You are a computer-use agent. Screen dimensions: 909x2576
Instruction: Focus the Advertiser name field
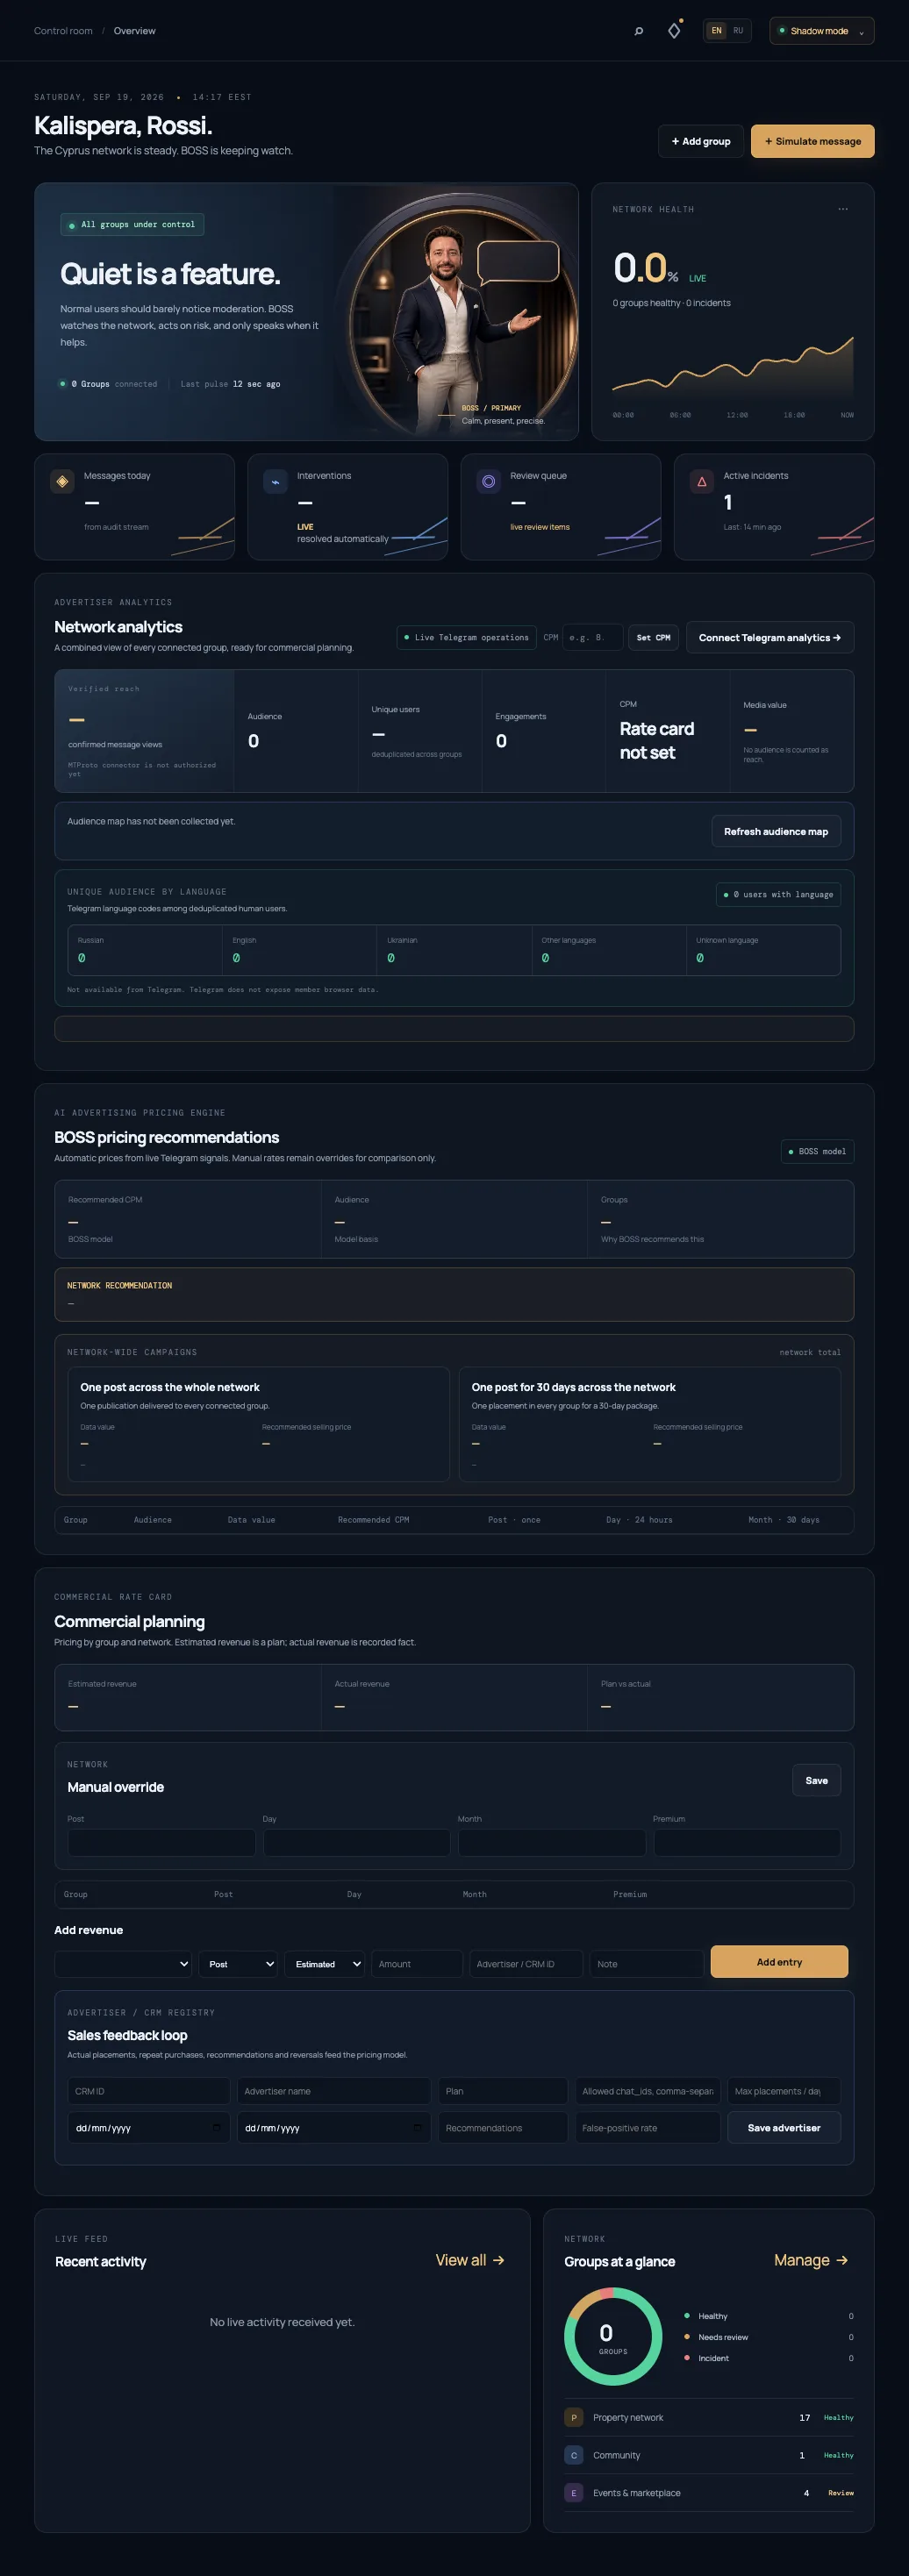(x=334, y=2091)
